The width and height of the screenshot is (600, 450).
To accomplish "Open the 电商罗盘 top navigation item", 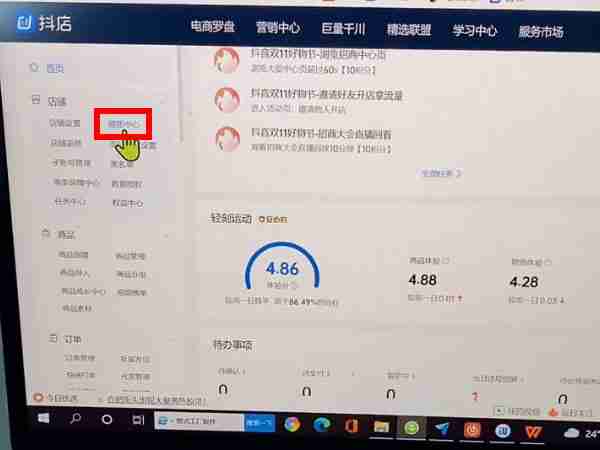I will [213, 26].
